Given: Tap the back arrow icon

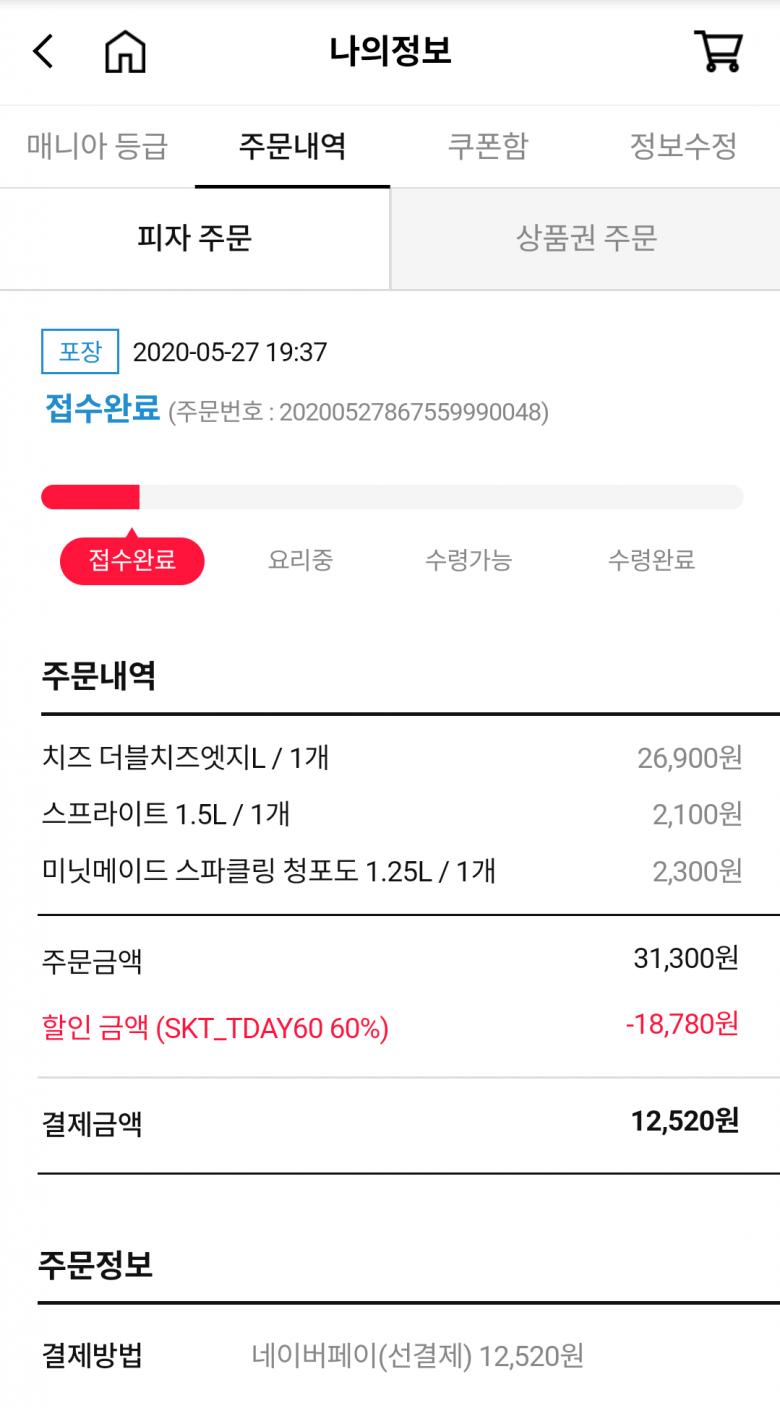Looking at the screenshot, I should (x=43, y=50).
